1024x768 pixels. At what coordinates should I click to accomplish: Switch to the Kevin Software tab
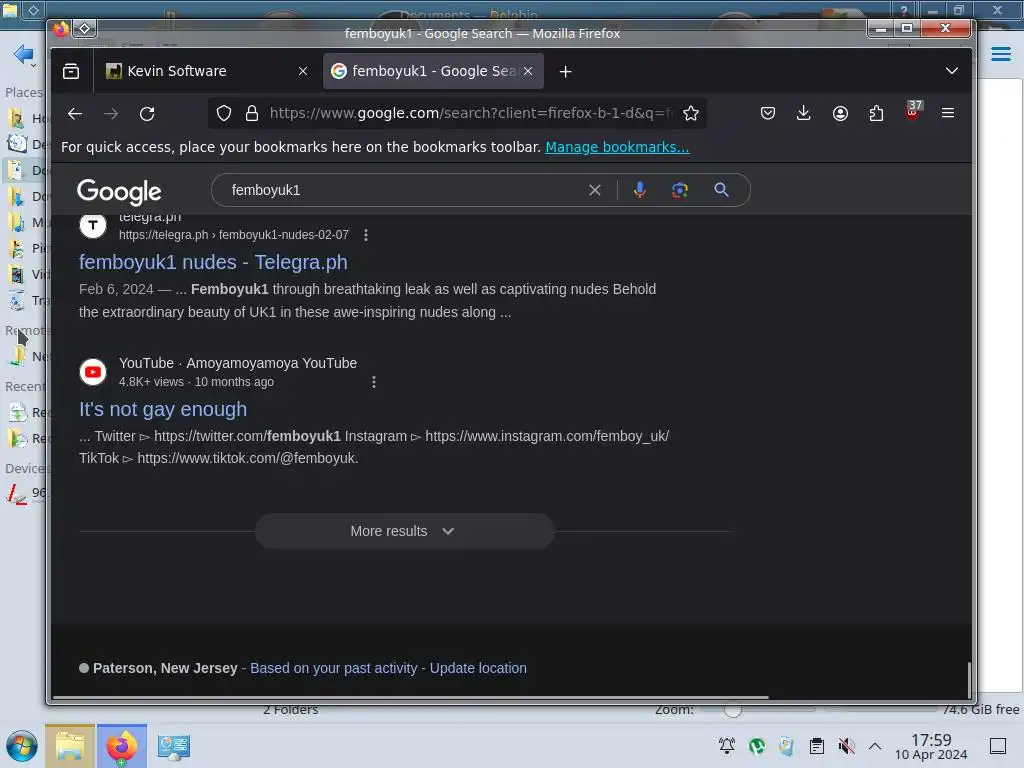(198, 71)
